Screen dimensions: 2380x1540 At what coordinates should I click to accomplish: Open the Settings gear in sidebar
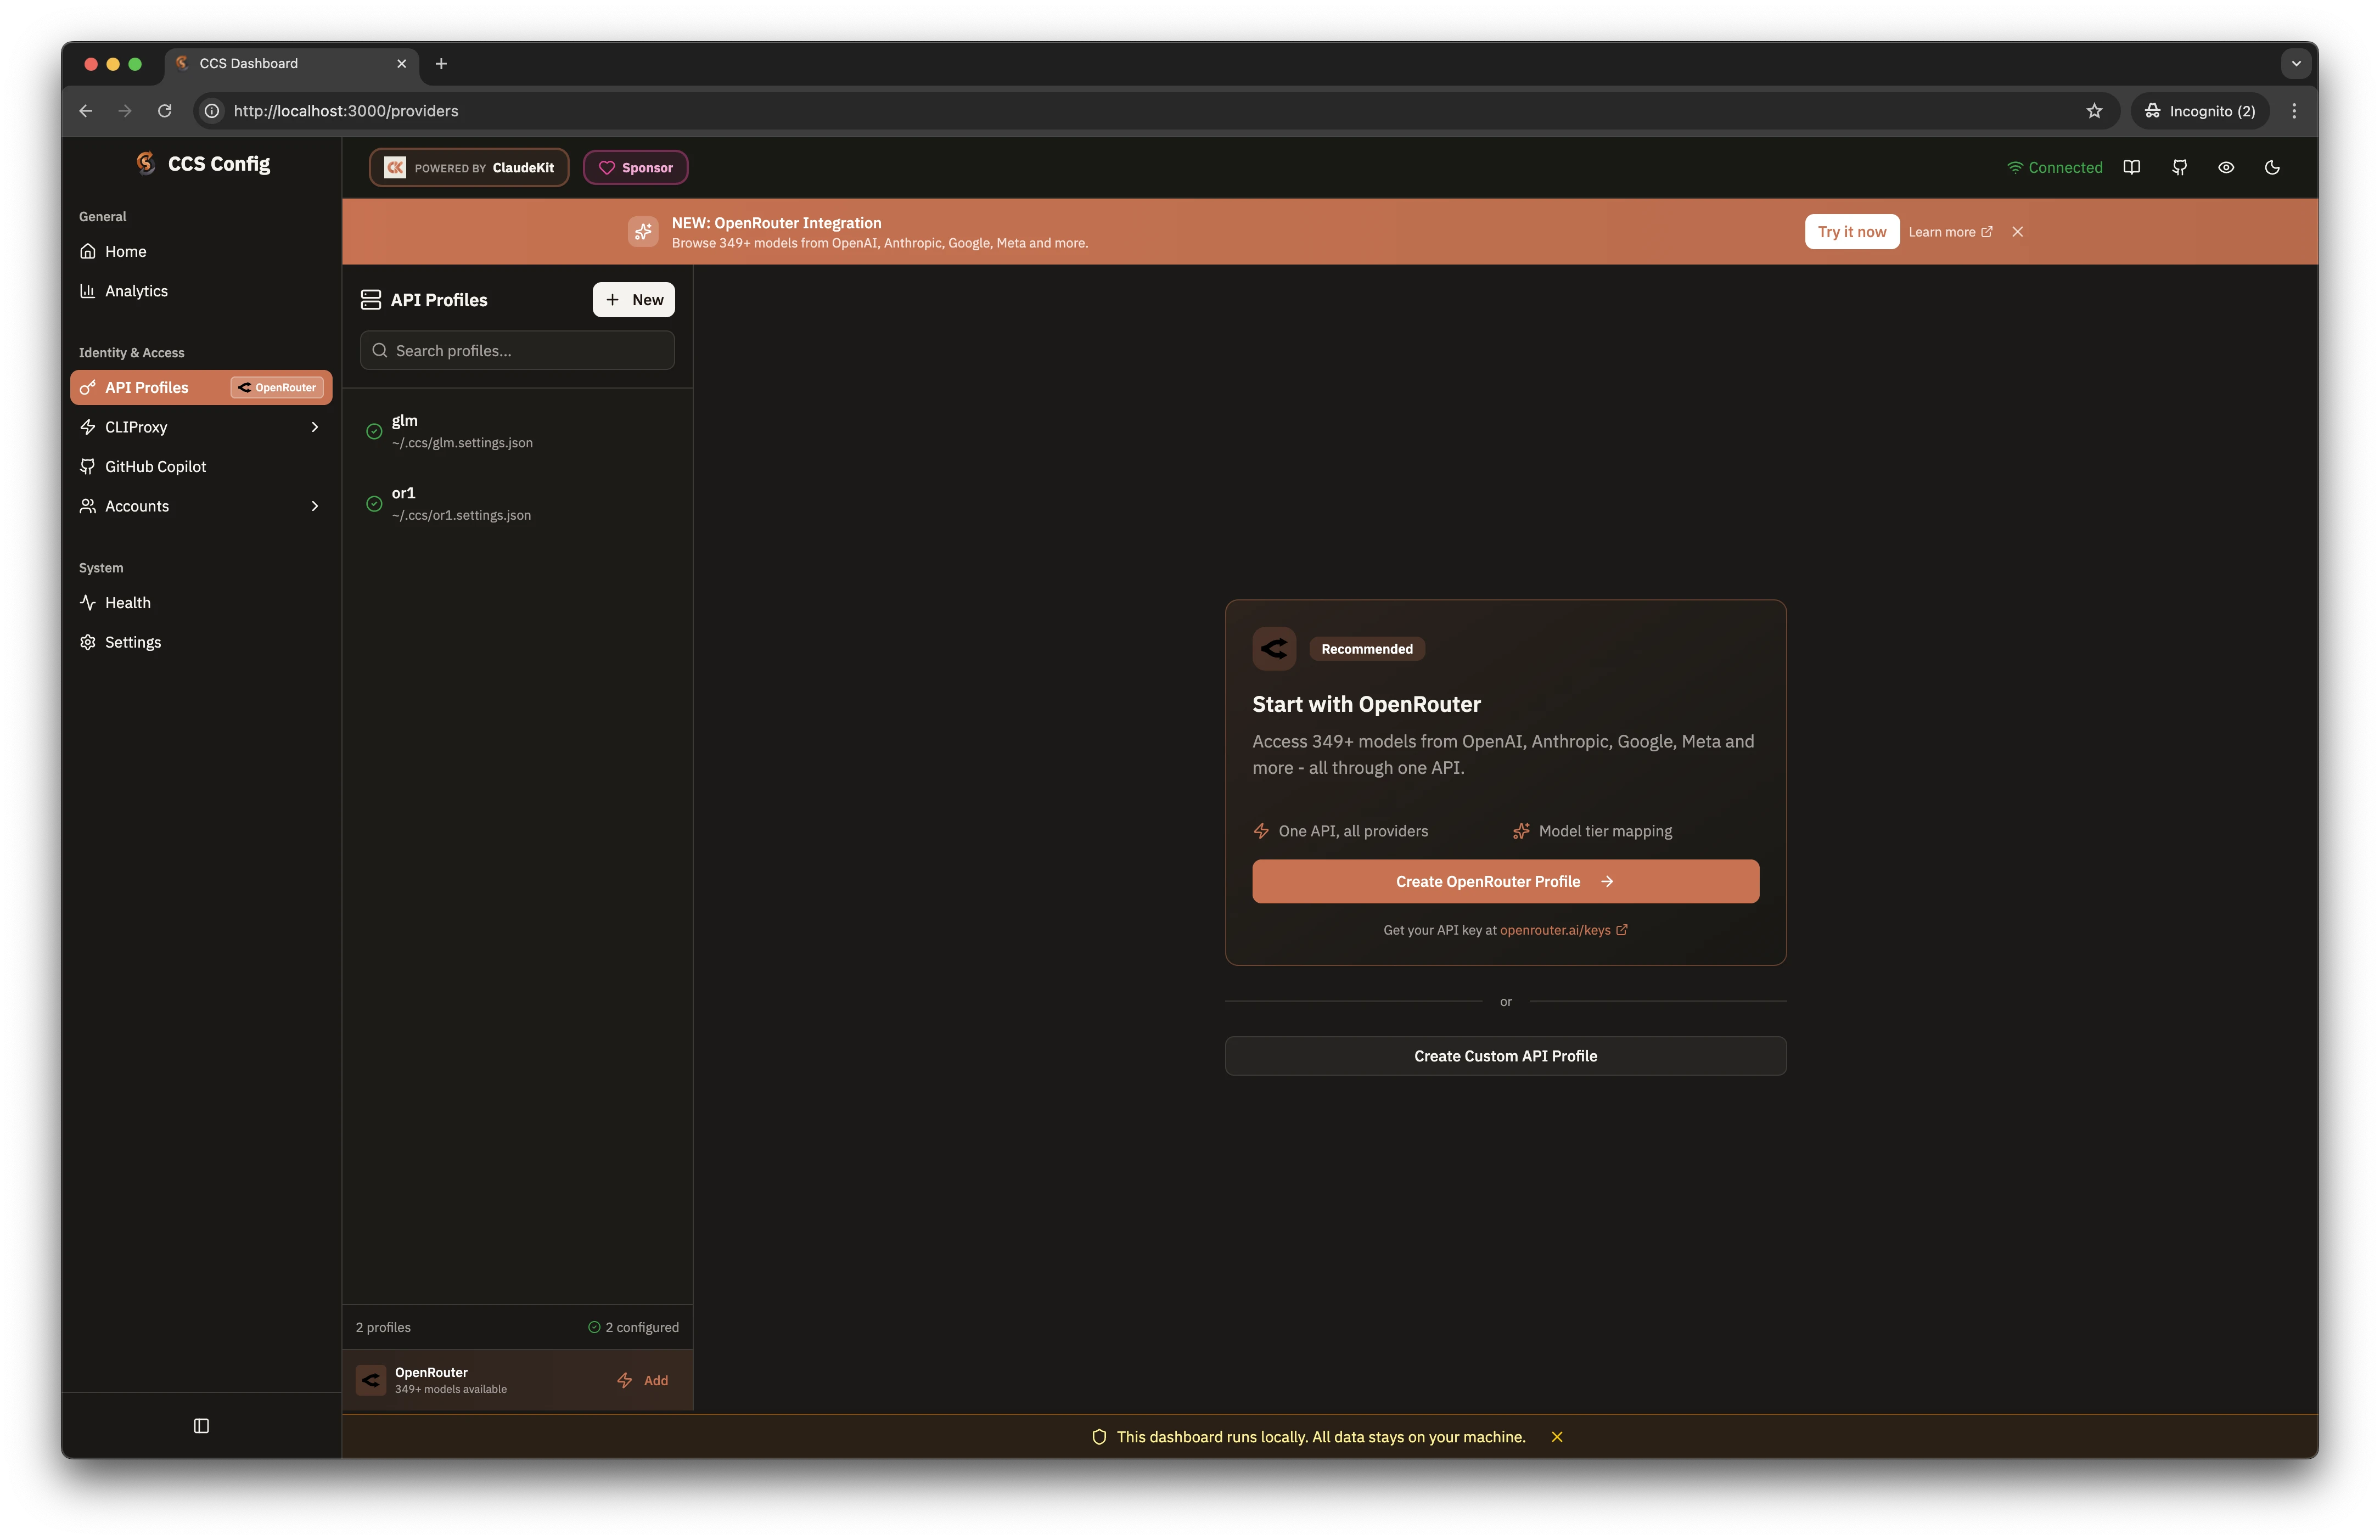tap(88, 642)
